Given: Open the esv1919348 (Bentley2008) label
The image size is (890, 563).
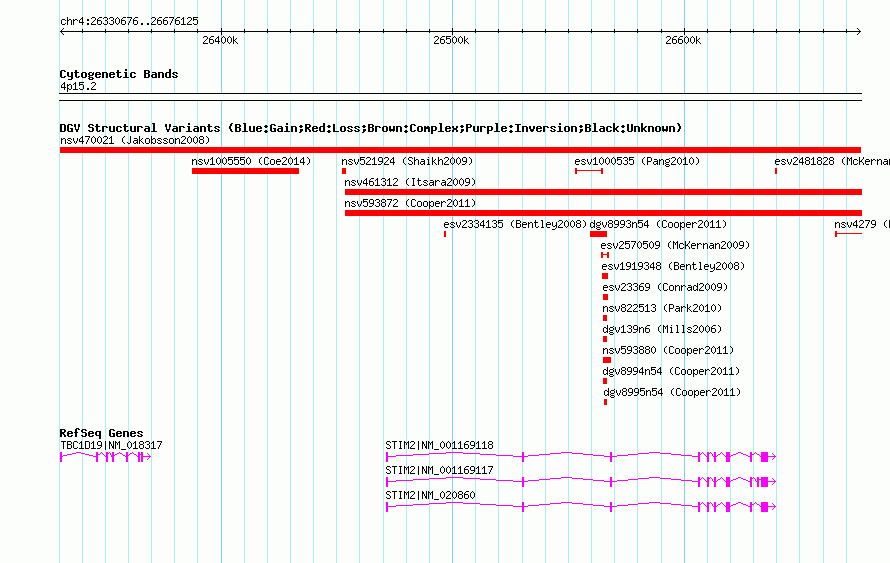Looking at the screenshot, I should pyautogui.click(x=673, y=266).
